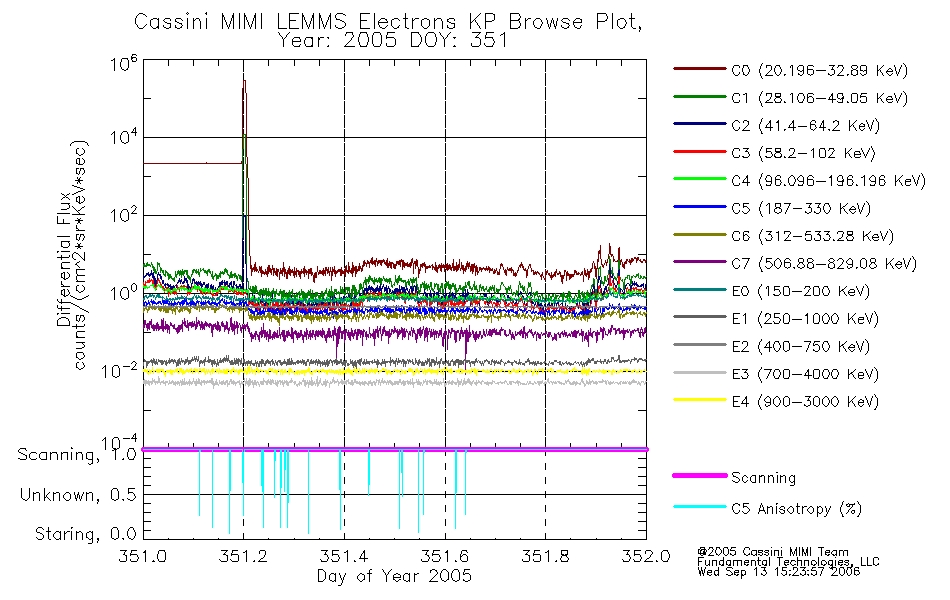
Task: Click the C1 (28.106–49.05 KeV) legend label
Action: tap(819, 98)
